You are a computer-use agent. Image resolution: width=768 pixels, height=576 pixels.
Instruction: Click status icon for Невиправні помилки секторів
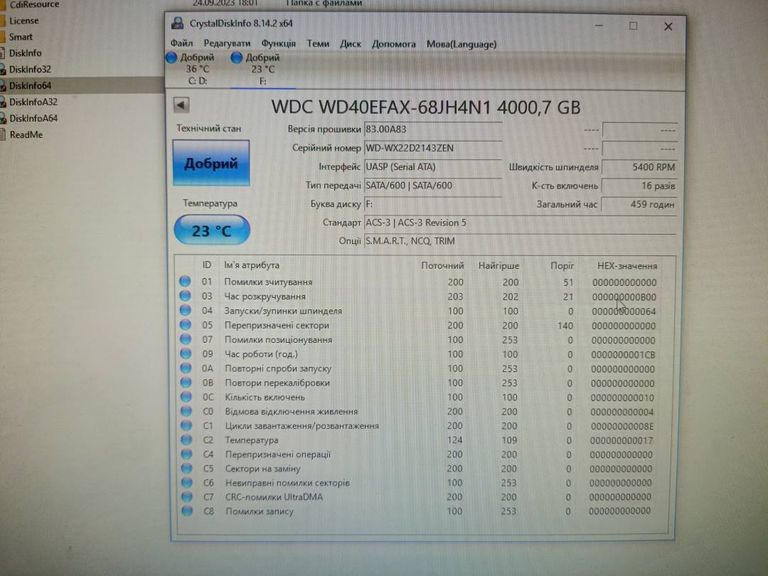pos(187,482)
